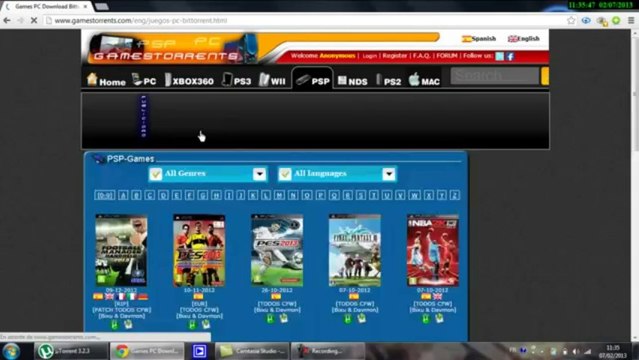The width and height of the screenshot is (639, 360).
Task: Click notepad icon under Final Fantasy III
Action: [361, 318]
